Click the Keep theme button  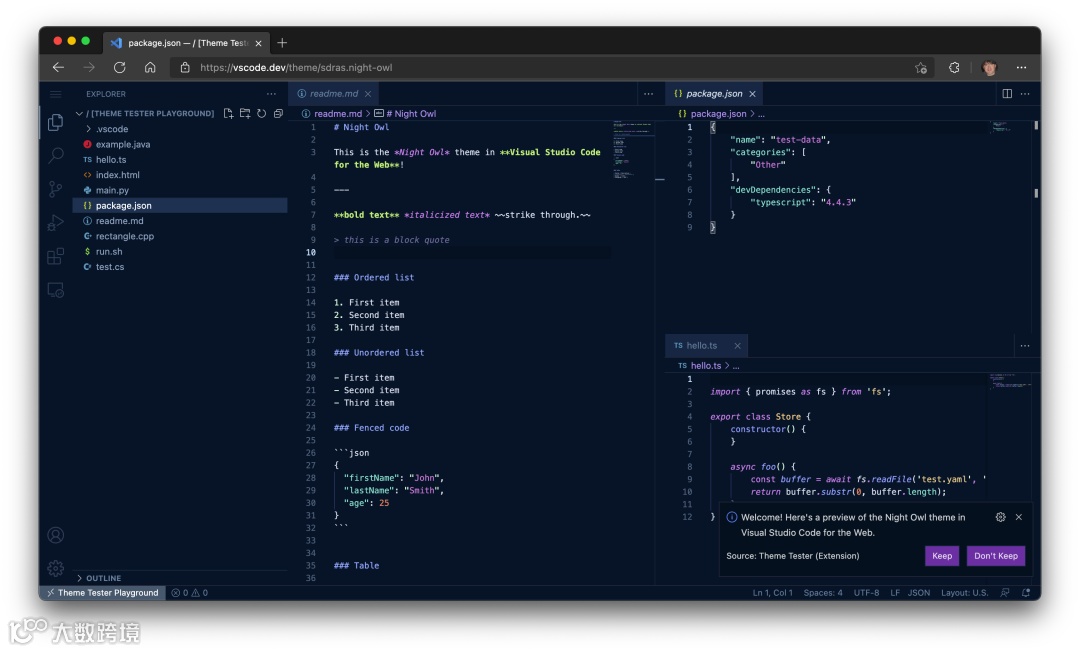coord(942,556)
